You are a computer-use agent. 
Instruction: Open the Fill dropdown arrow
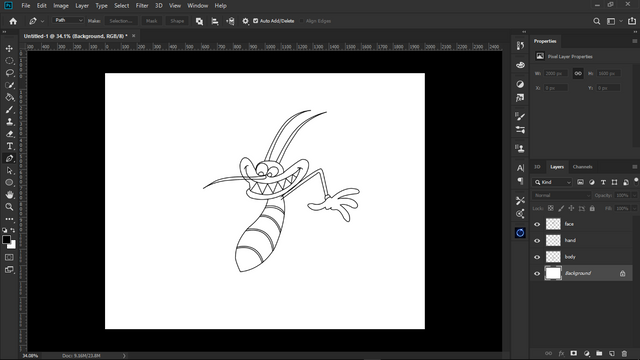(634, 208)
